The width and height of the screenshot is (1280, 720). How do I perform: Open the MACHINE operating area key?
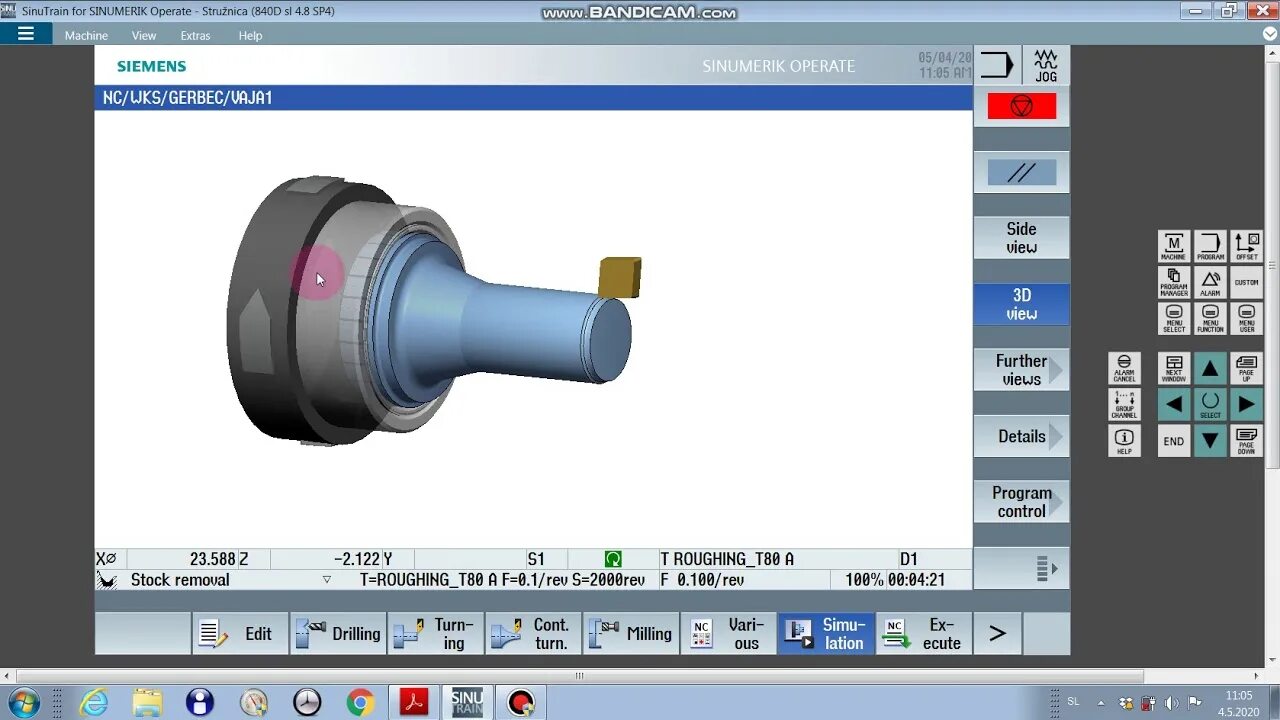click(1174, 246)
